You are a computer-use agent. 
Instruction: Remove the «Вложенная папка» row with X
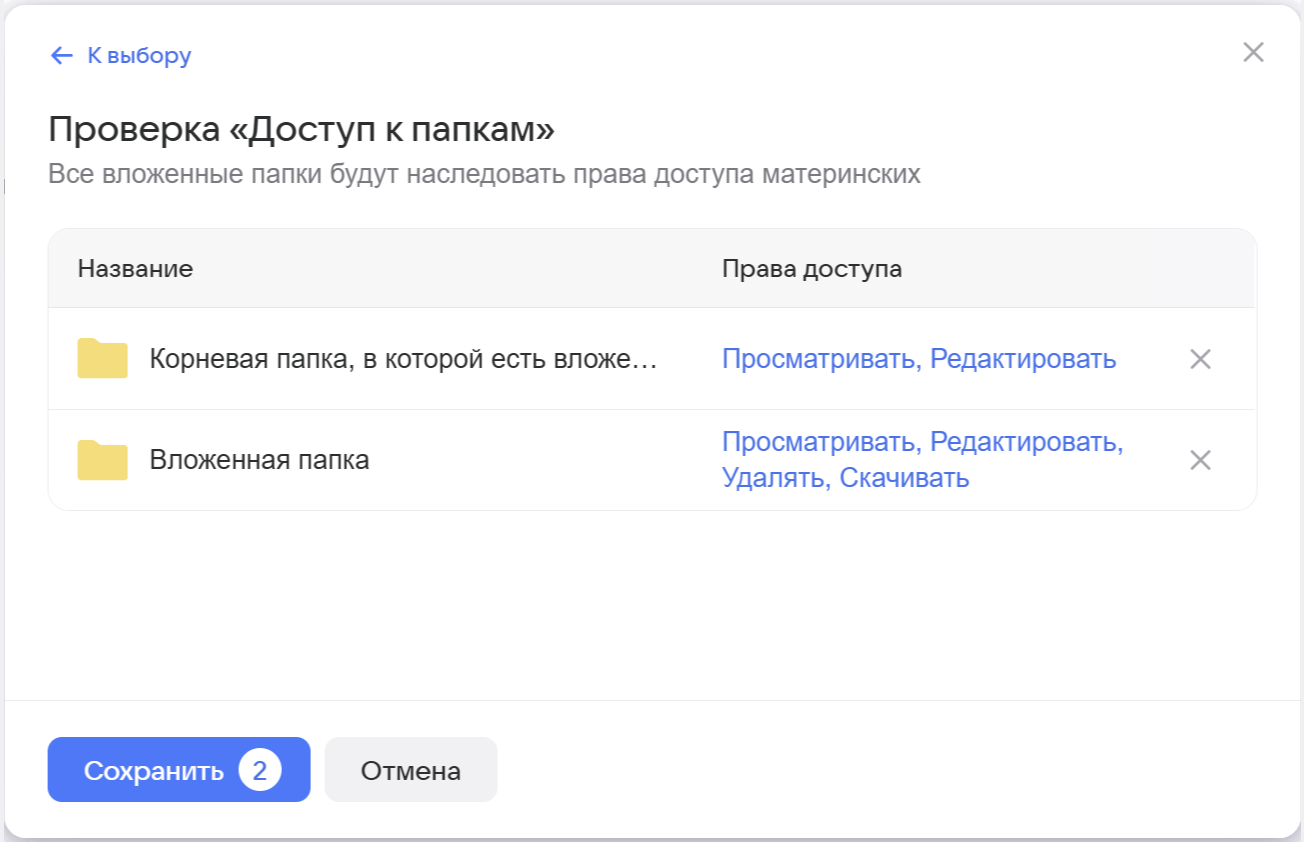(1200, 460)
